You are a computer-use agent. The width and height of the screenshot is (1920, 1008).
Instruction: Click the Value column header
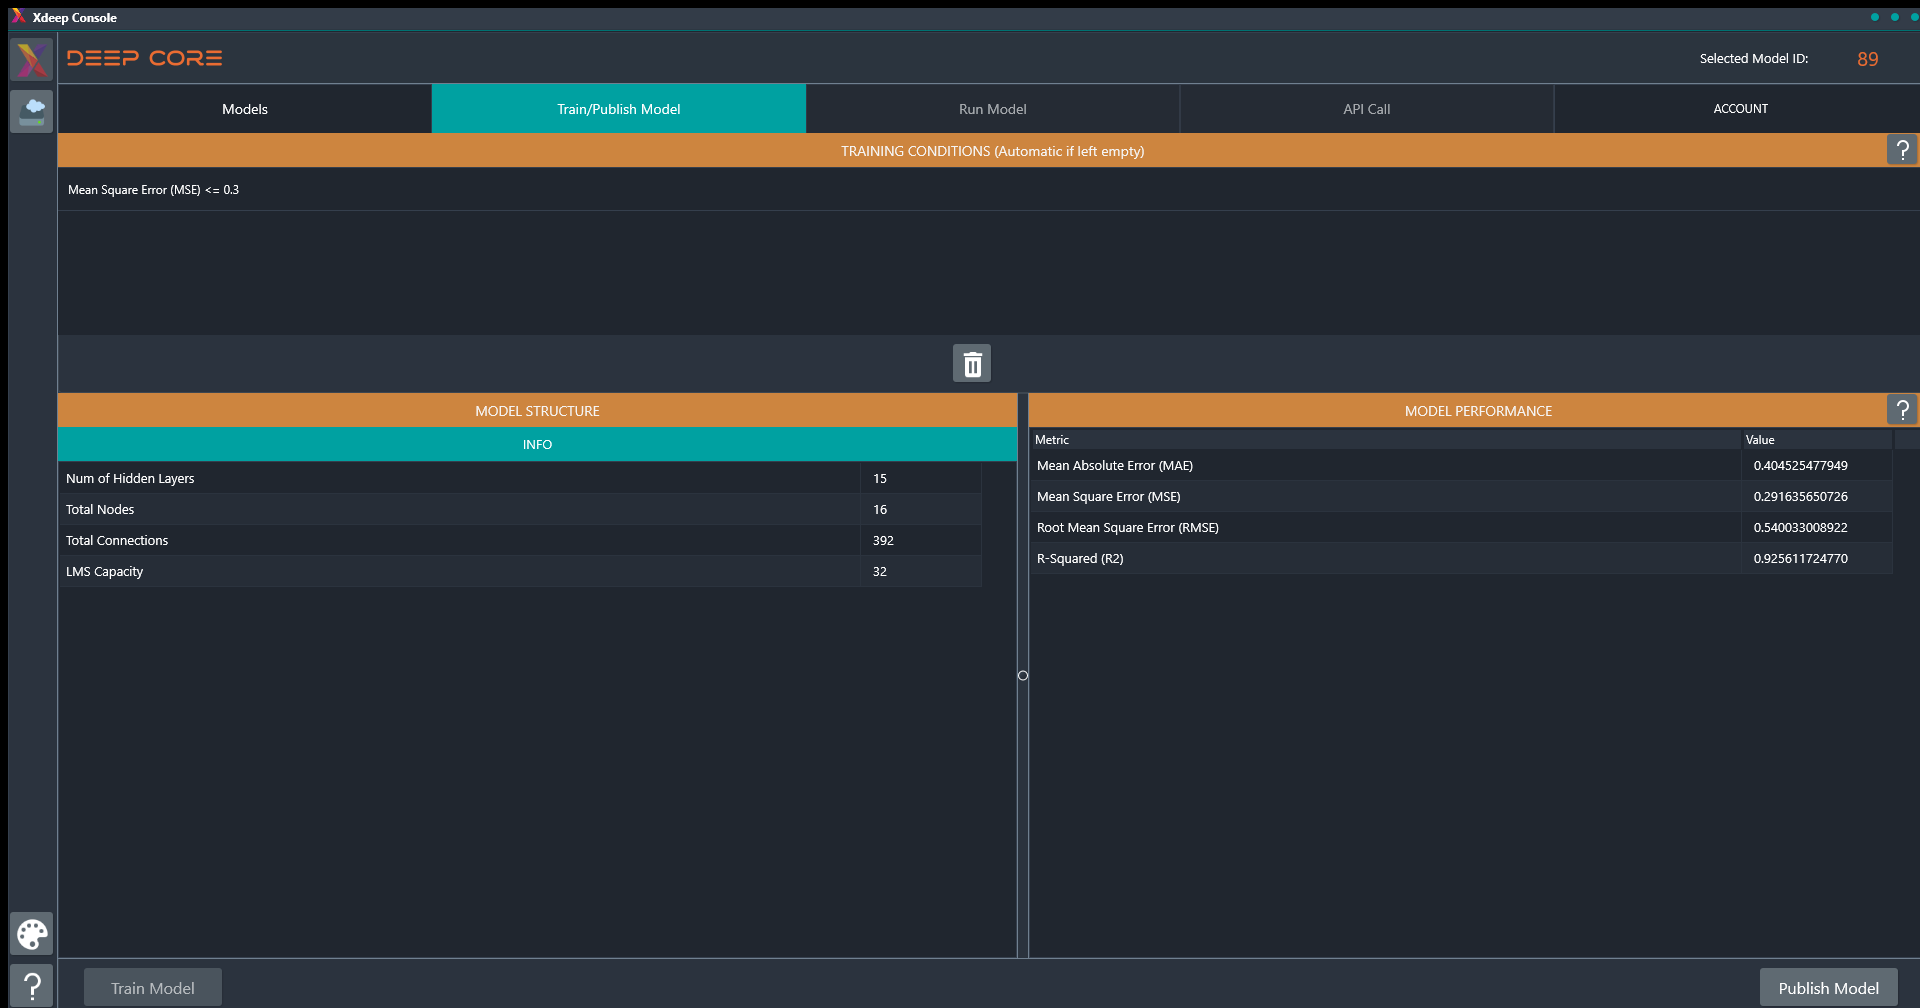click(x=1817, y=440)
